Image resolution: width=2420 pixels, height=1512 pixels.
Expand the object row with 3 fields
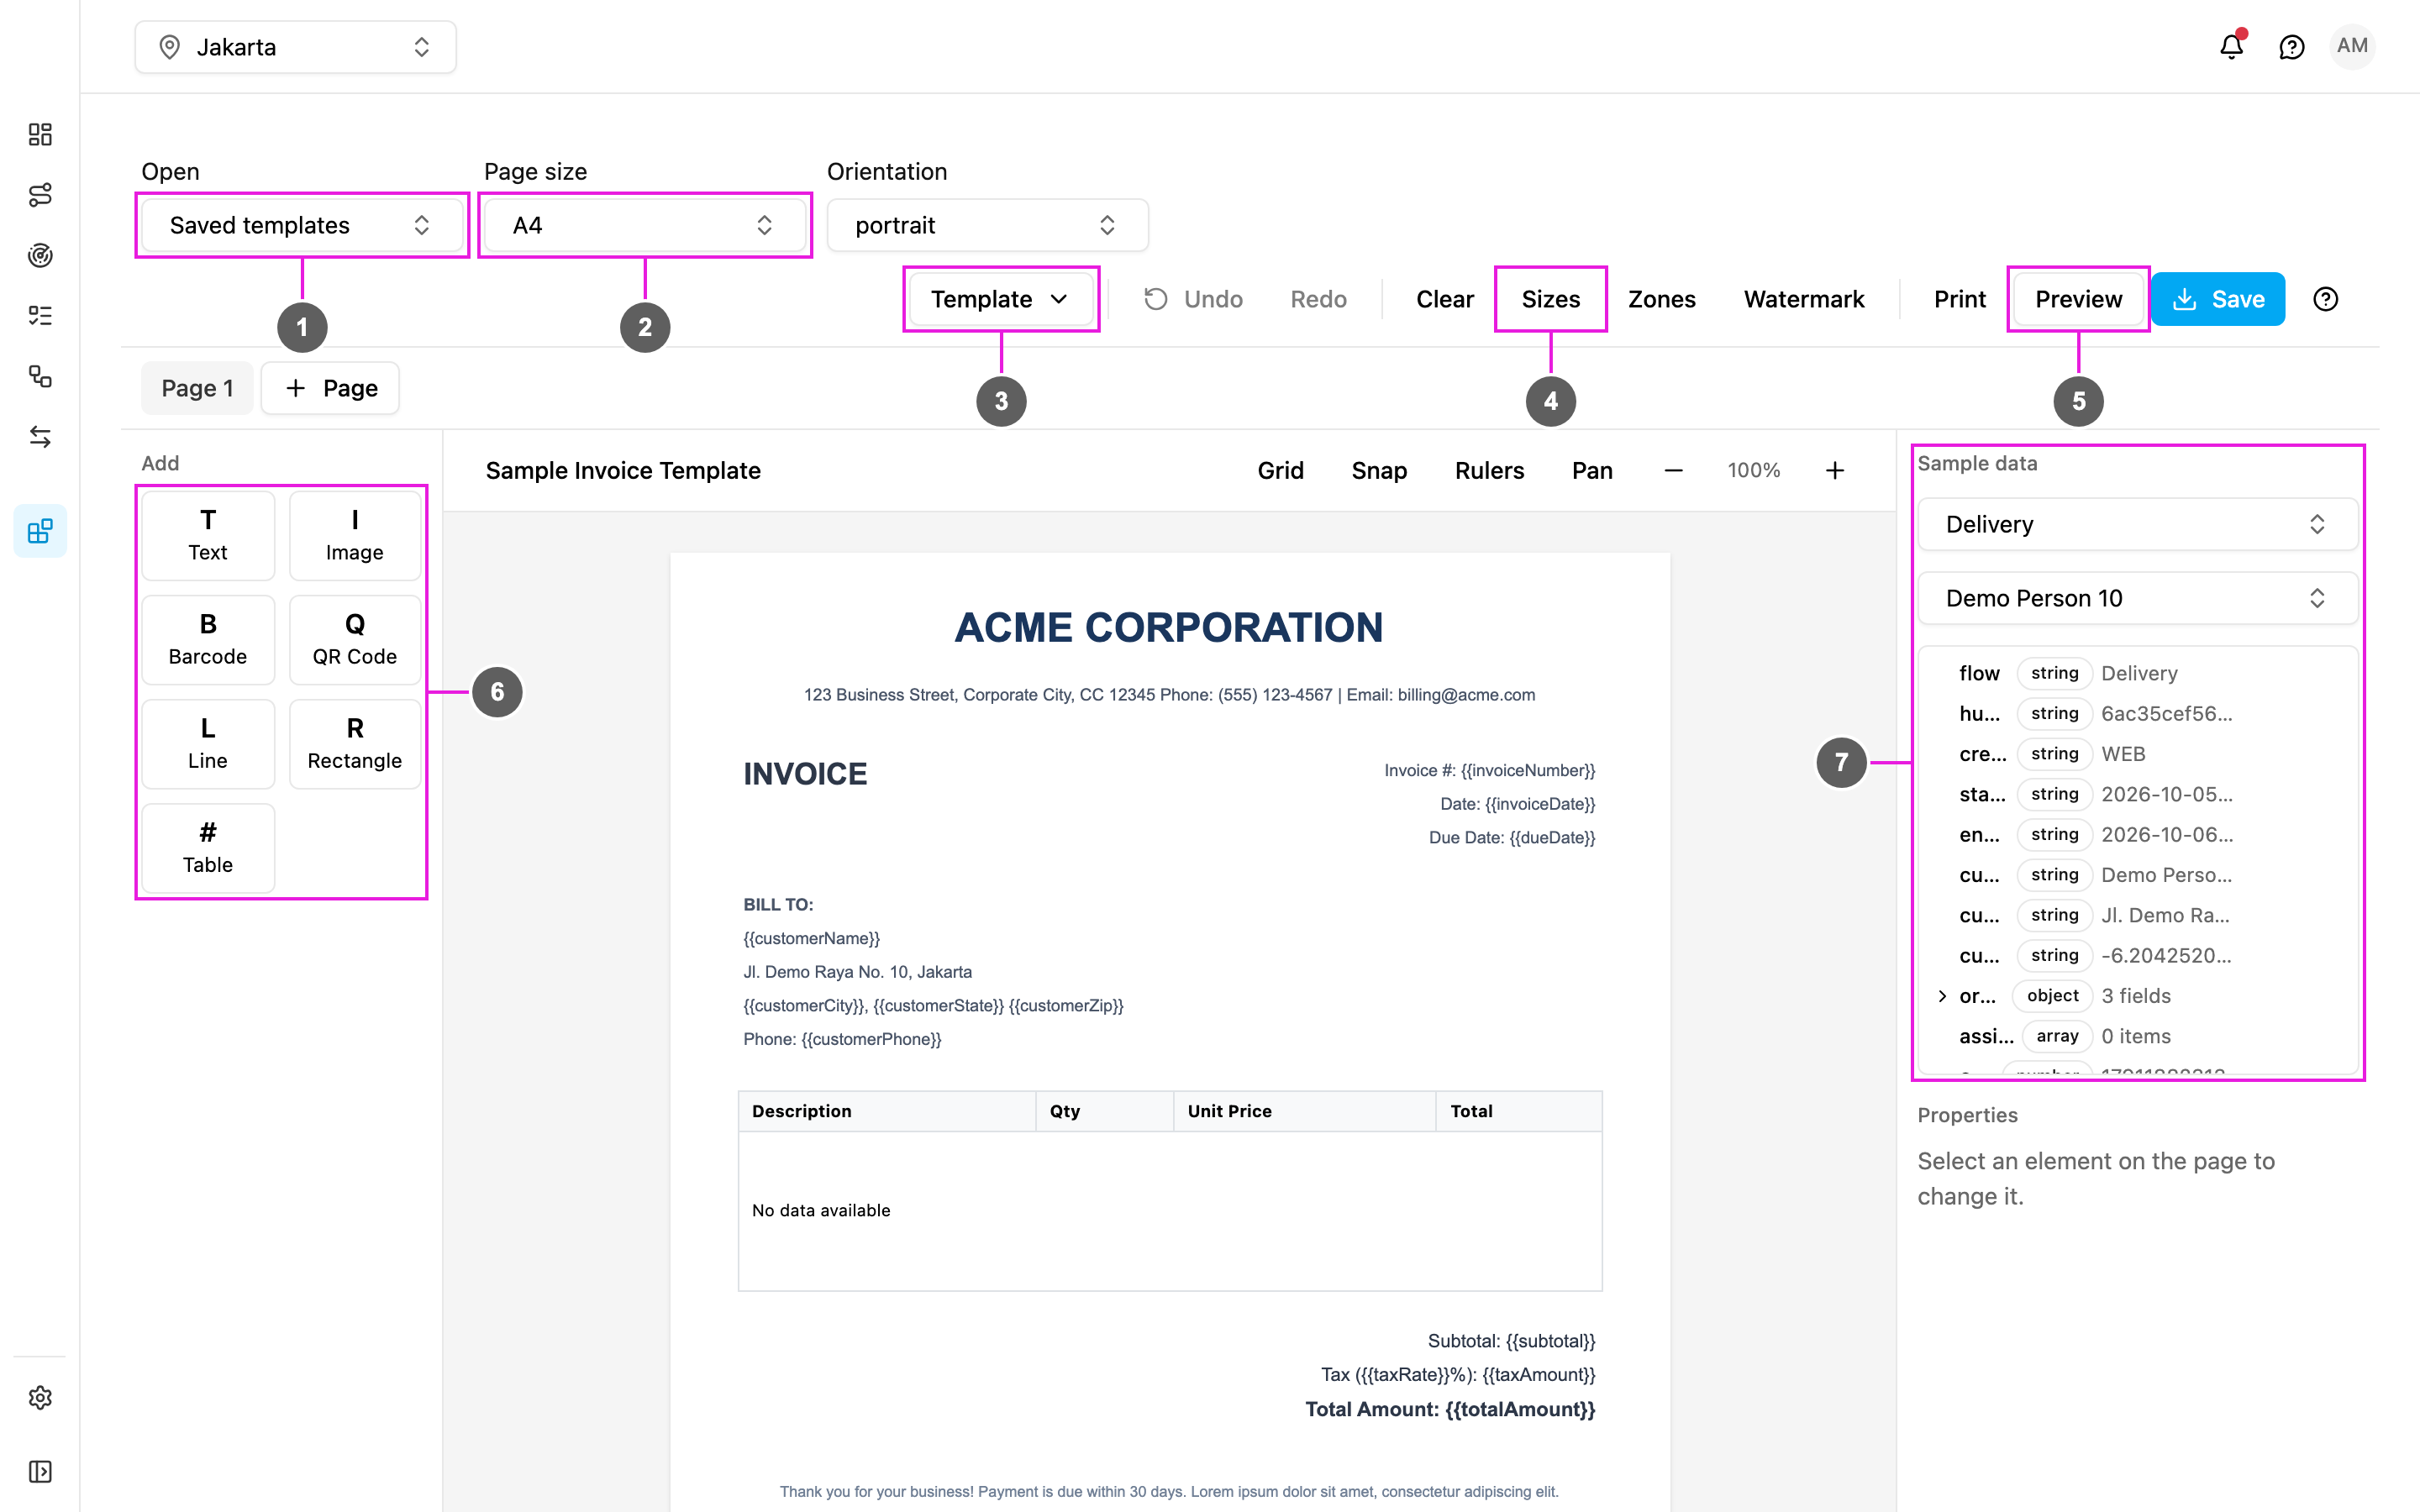pos(1941,996)
